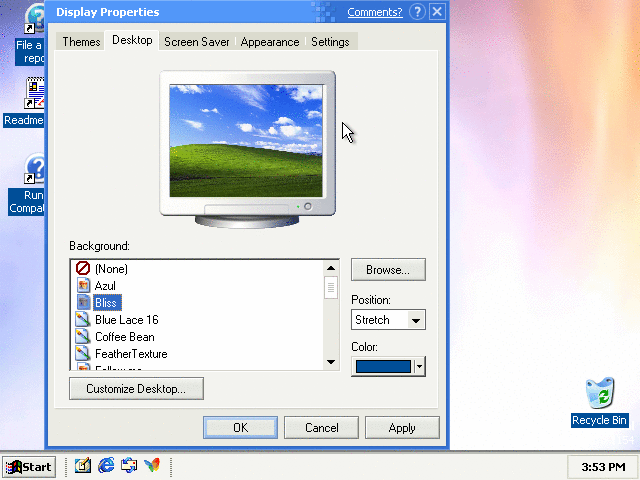Click the blue Color swatch
The width and height of the screenshot is (640, 480).
pos(383,367)
